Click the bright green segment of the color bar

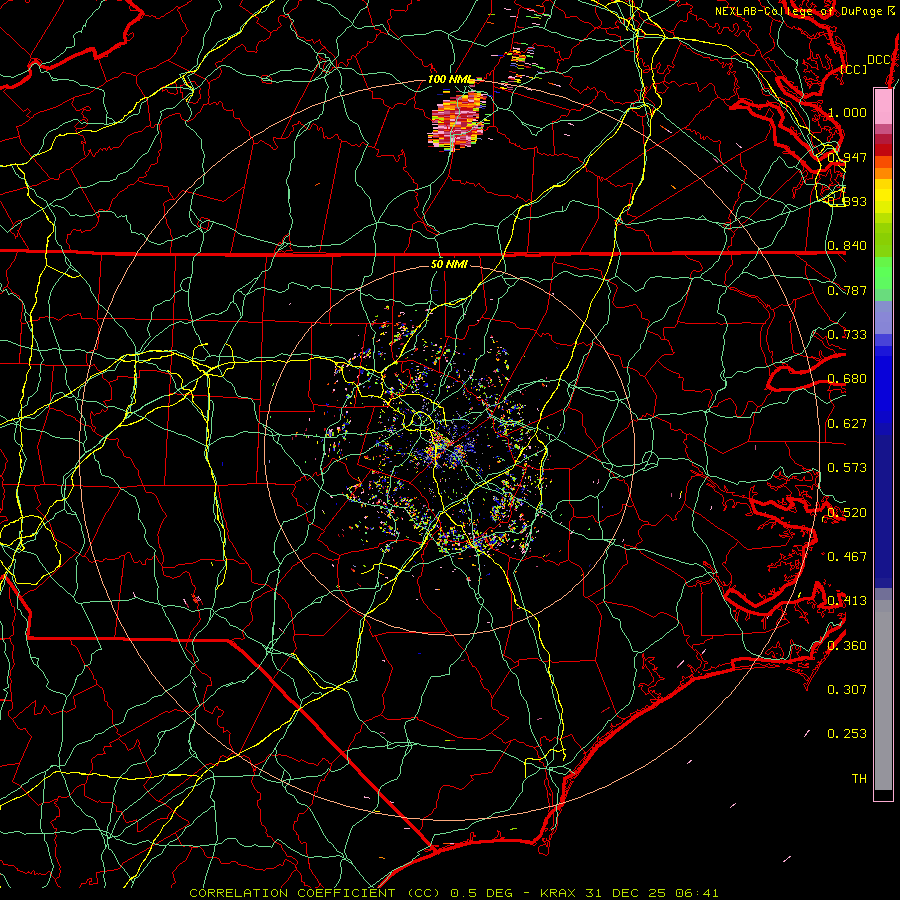tap(883, 273)
